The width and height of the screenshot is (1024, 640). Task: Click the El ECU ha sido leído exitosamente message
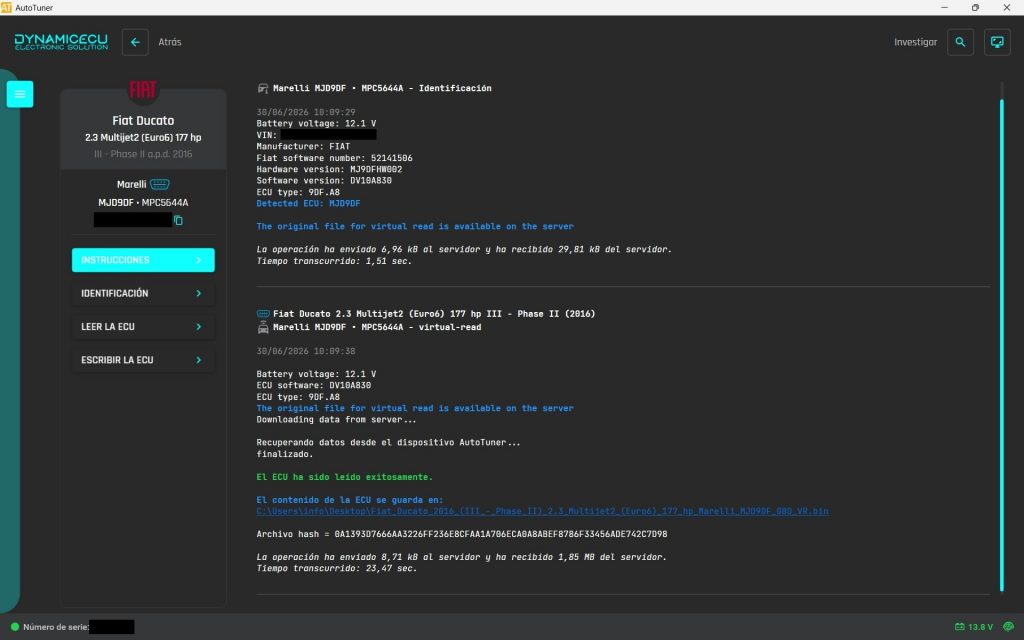(x=344, y=477)
